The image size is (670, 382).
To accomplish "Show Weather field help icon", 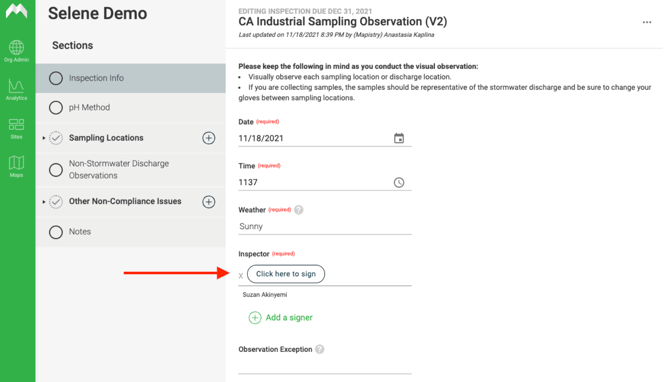I will coord(299,210).
